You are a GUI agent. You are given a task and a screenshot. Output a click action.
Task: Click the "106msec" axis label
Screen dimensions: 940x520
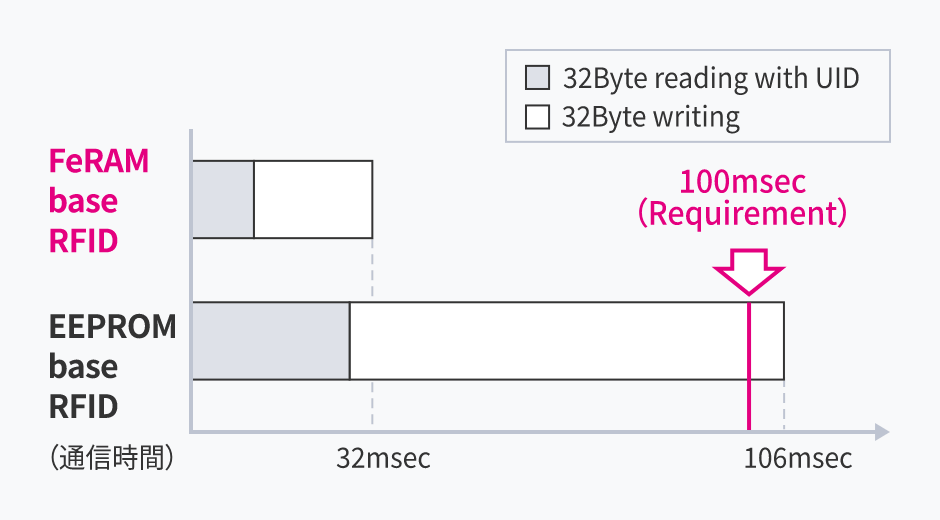797,459
